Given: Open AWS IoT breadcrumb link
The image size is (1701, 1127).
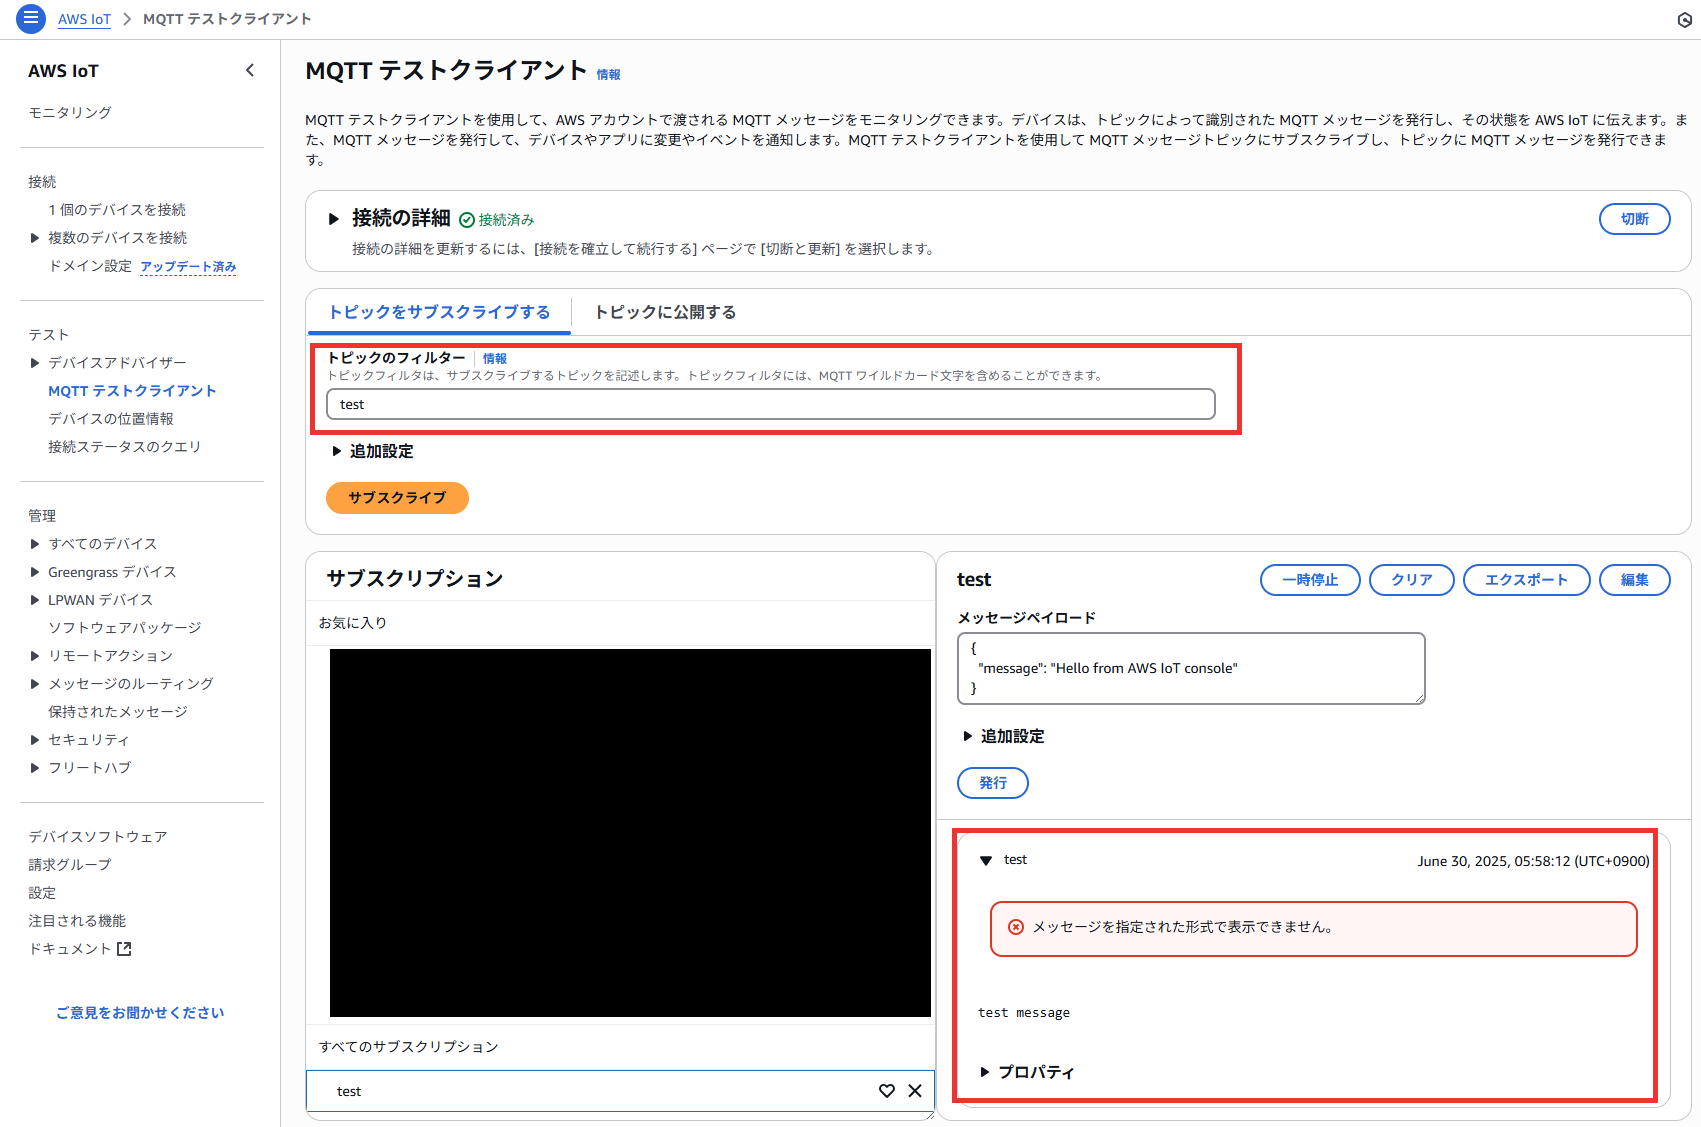Looking at the screenshot, I should coord(84,19).
